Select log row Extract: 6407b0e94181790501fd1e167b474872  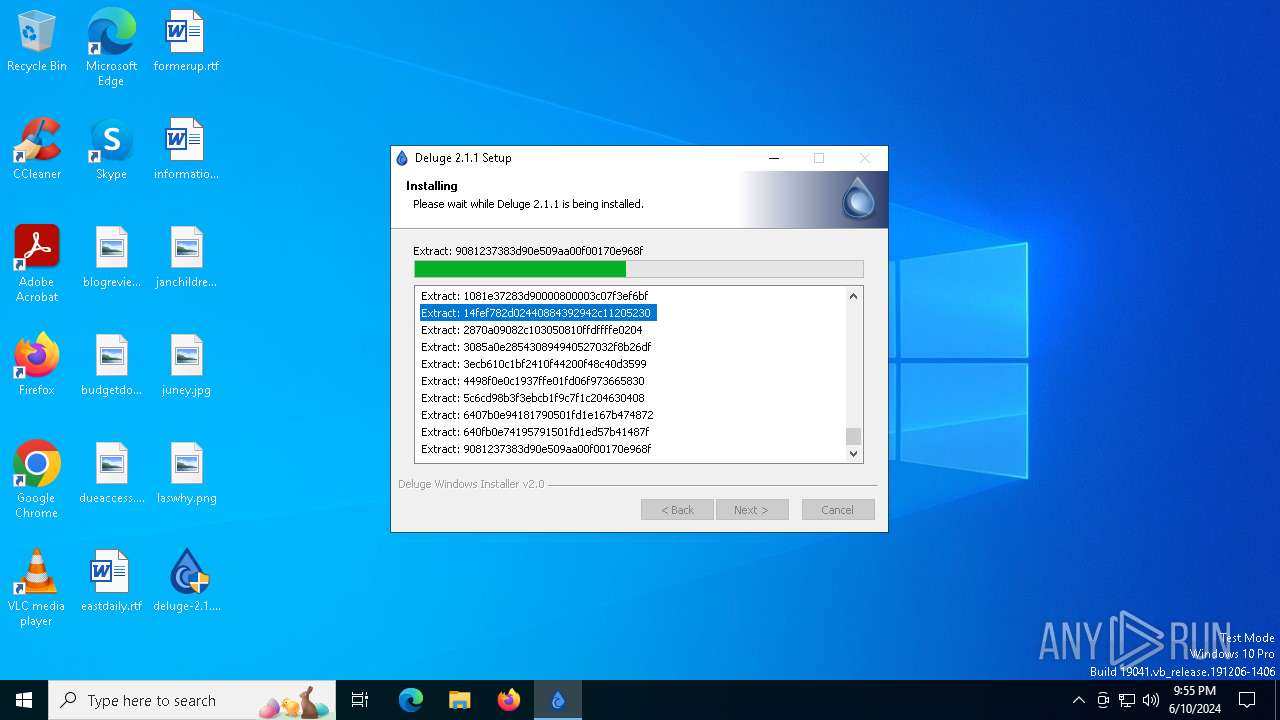point(537,415)
